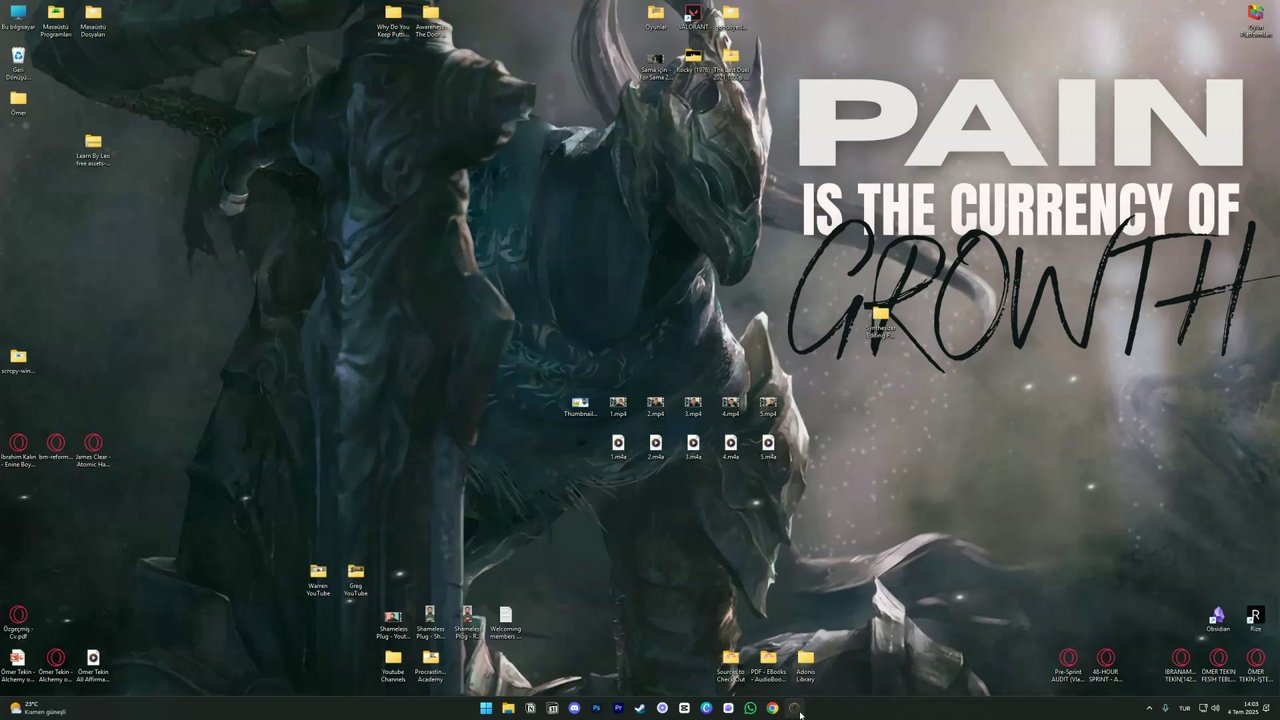Image resolution: width=1280 pixels, height=720 pixels.
Task: Open The Last Duel folder
Action: pos(731,63)
